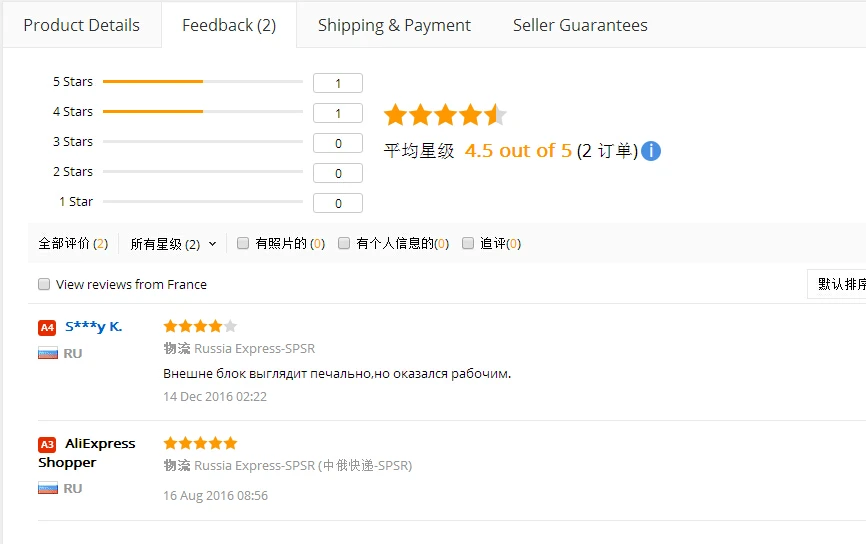This screenshot has height=544, width=866.
Task: Click the blue info icon beside average rating
Action: pos(651,151)
